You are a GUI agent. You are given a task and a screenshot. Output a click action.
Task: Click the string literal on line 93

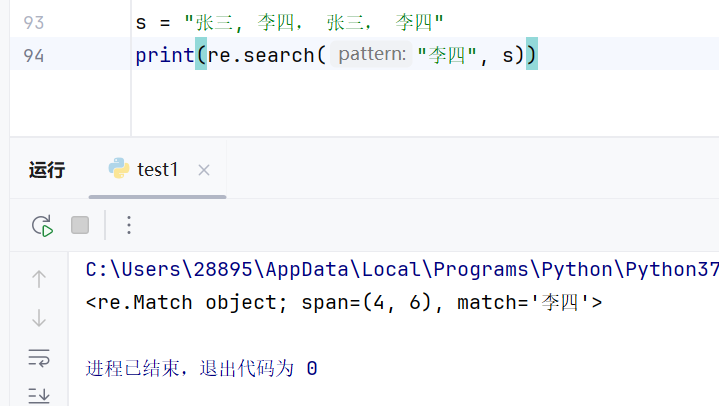314,22
